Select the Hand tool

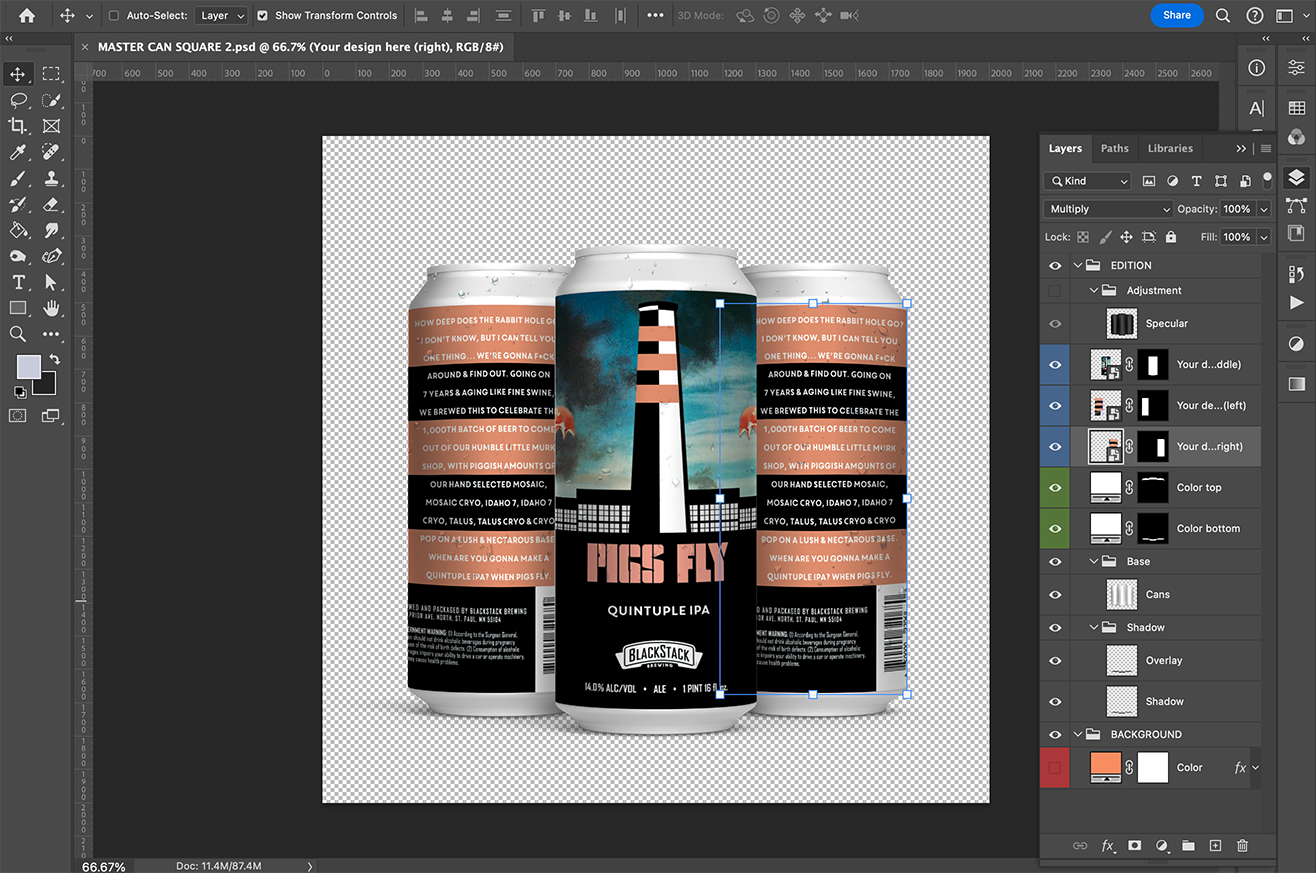click(x=51, y=308)
